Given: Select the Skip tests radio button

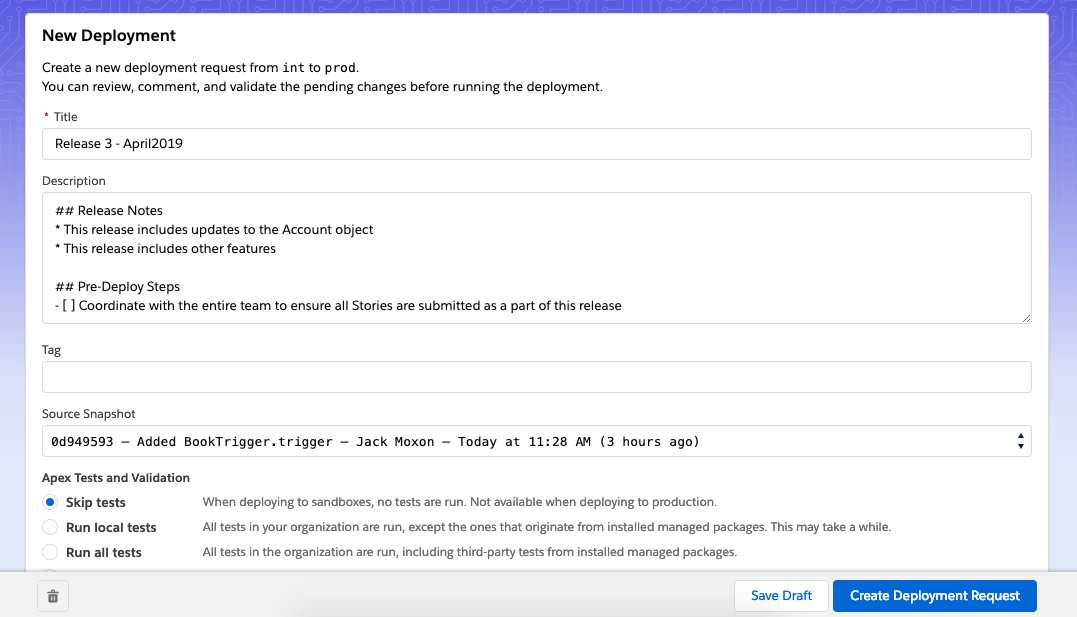Looking at the screenshot, I should [x=50, y=502].
